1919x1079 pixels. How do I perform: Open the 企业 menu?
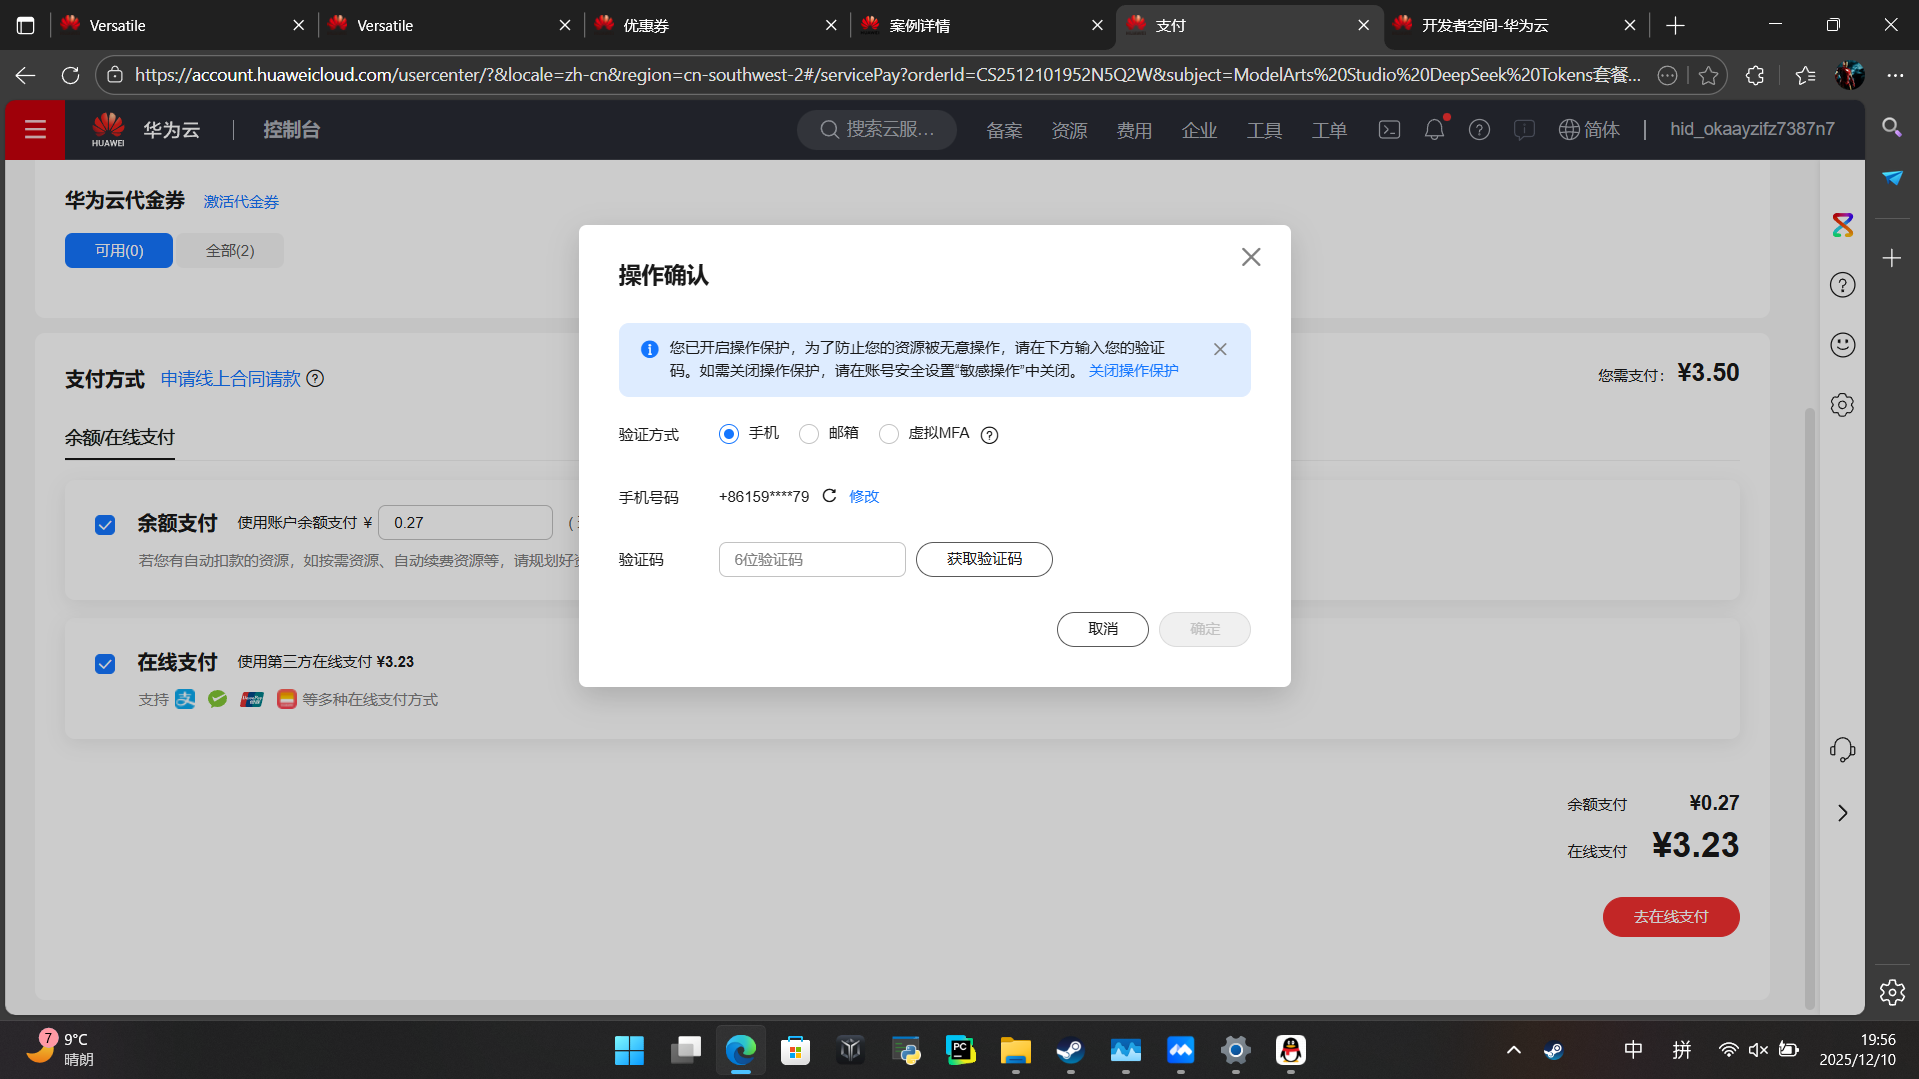(x=1199, y=131)
